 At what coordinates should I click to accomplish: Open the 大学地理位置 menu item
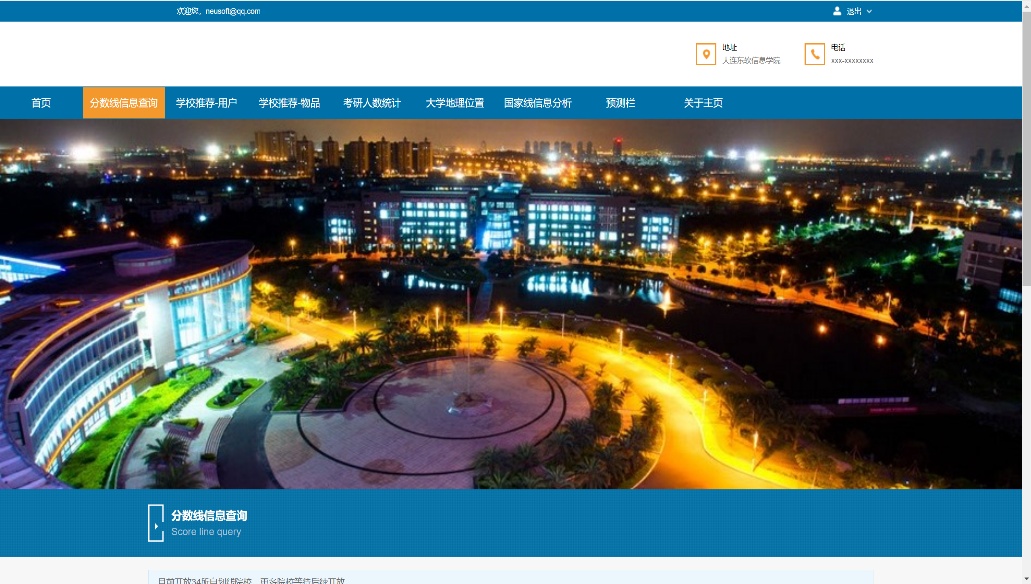point(454,103)
